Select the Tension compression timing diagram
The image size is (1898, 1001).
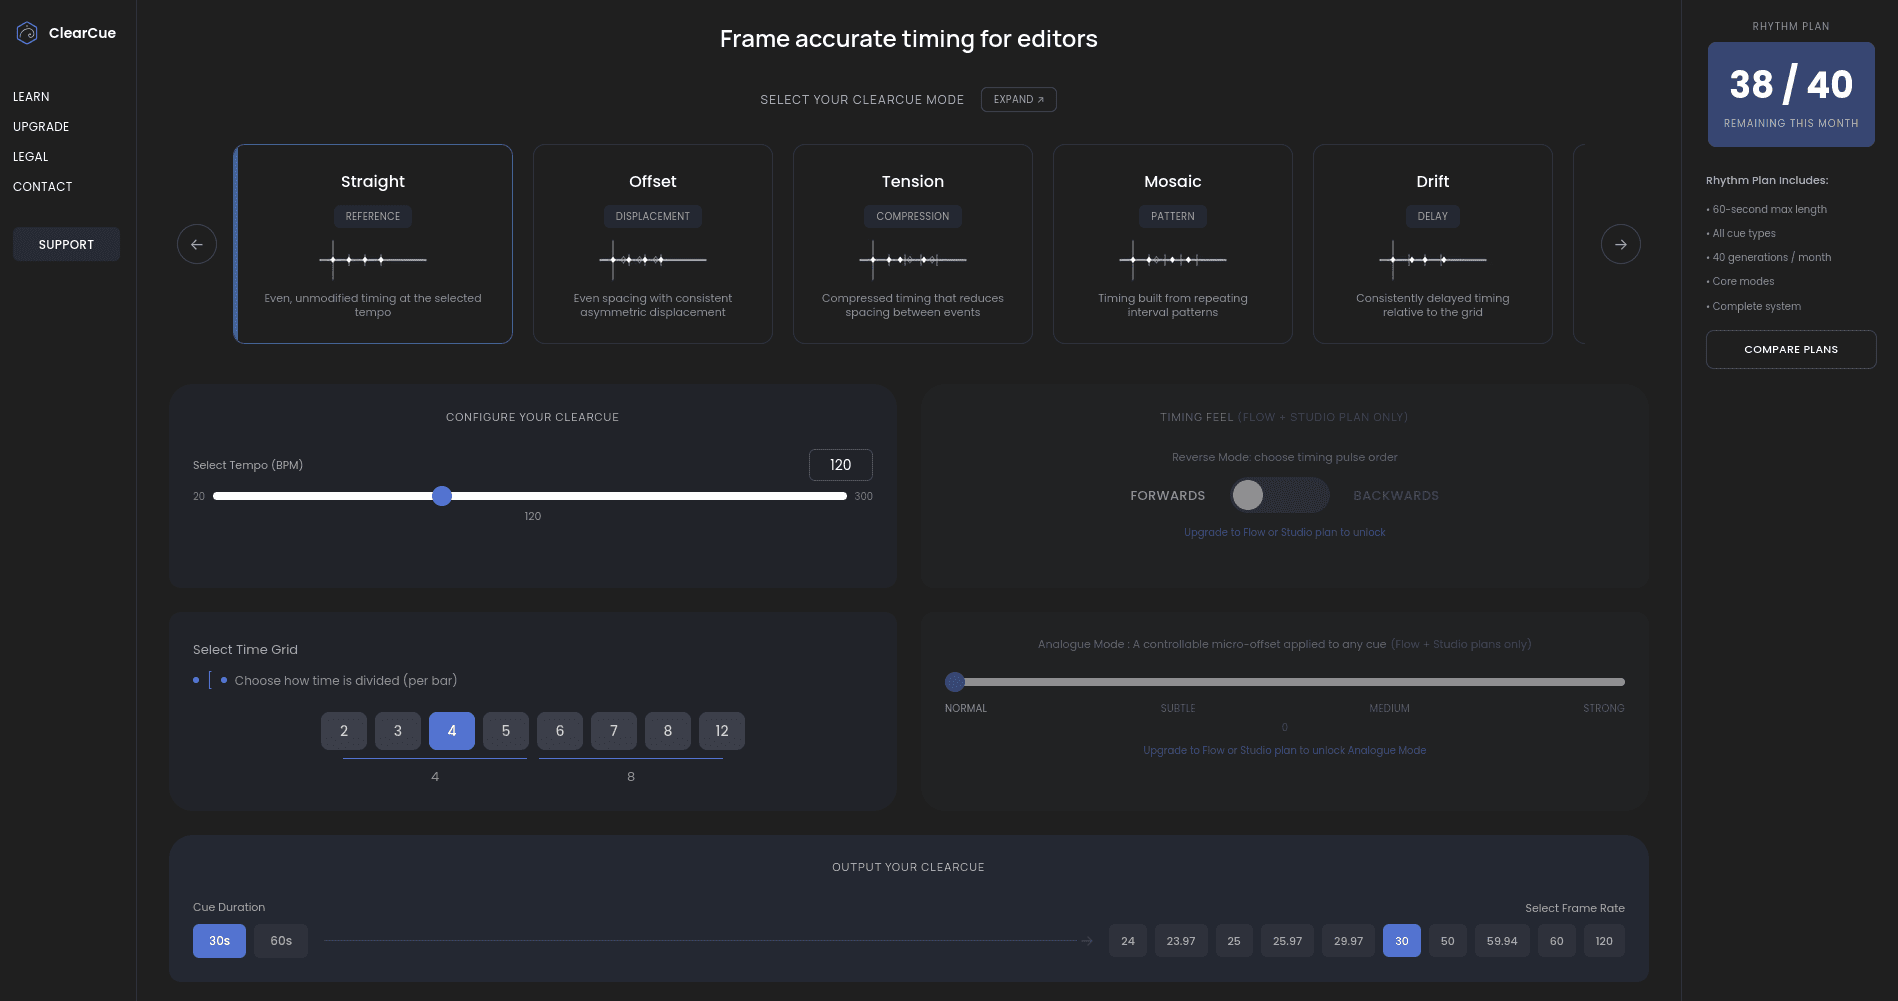tap(912, 260)
